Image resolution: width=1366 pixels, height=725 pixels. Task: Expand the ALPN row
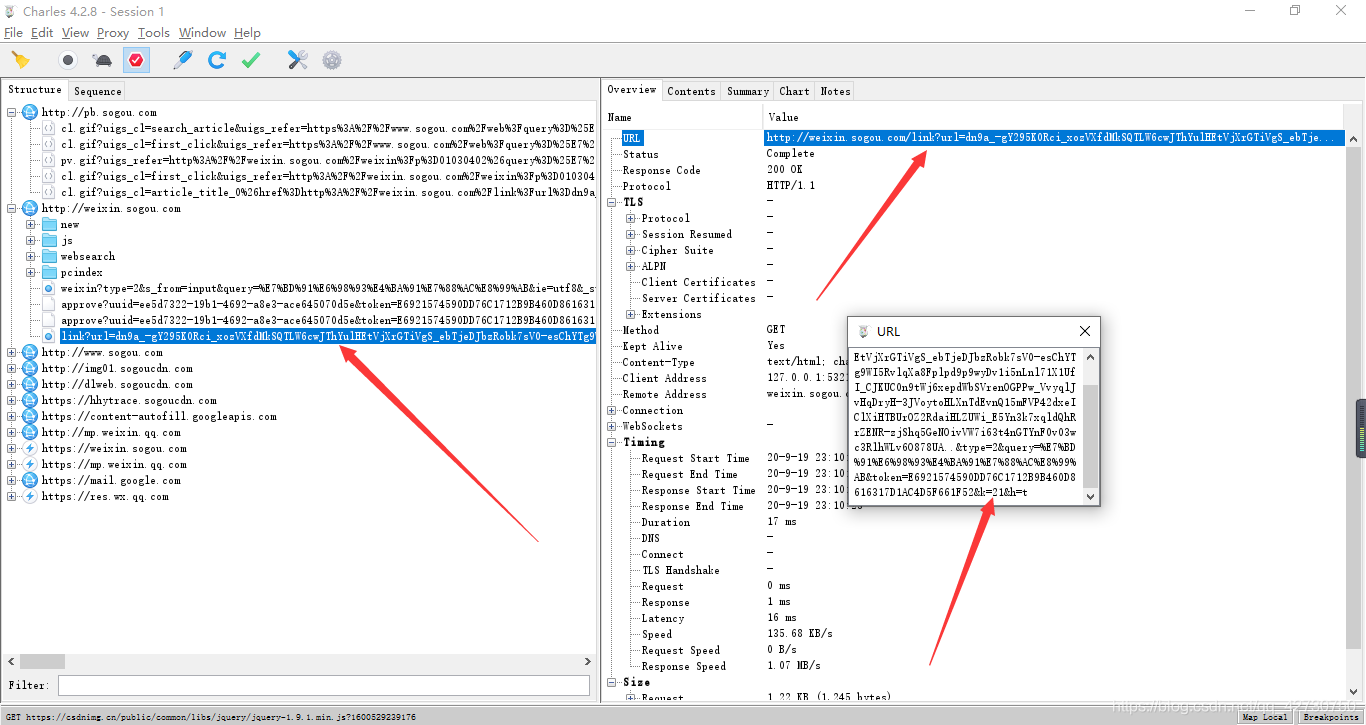click(x=631, y=266)
